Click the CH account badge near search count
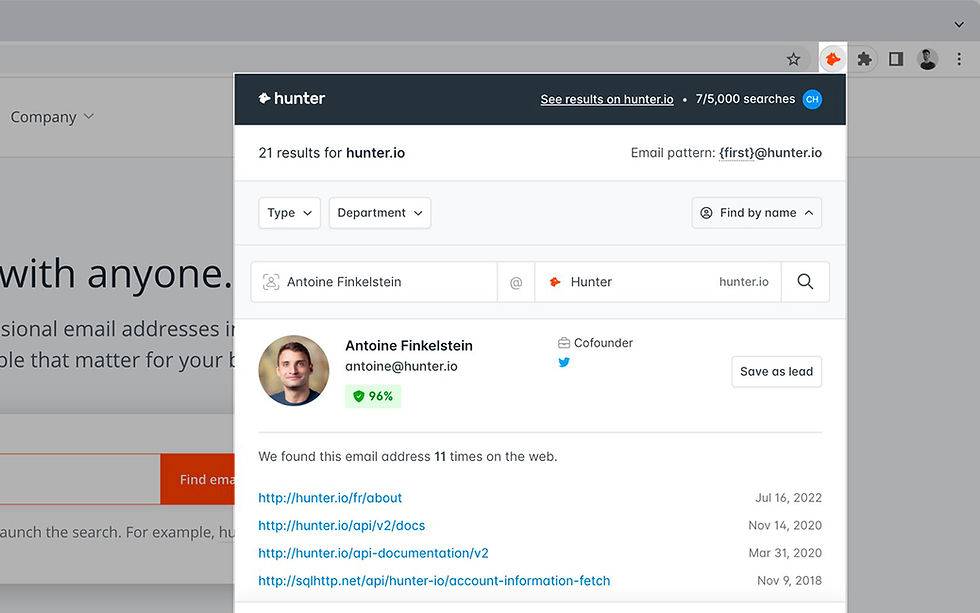980x613 pixels. [x=812, y=99]
